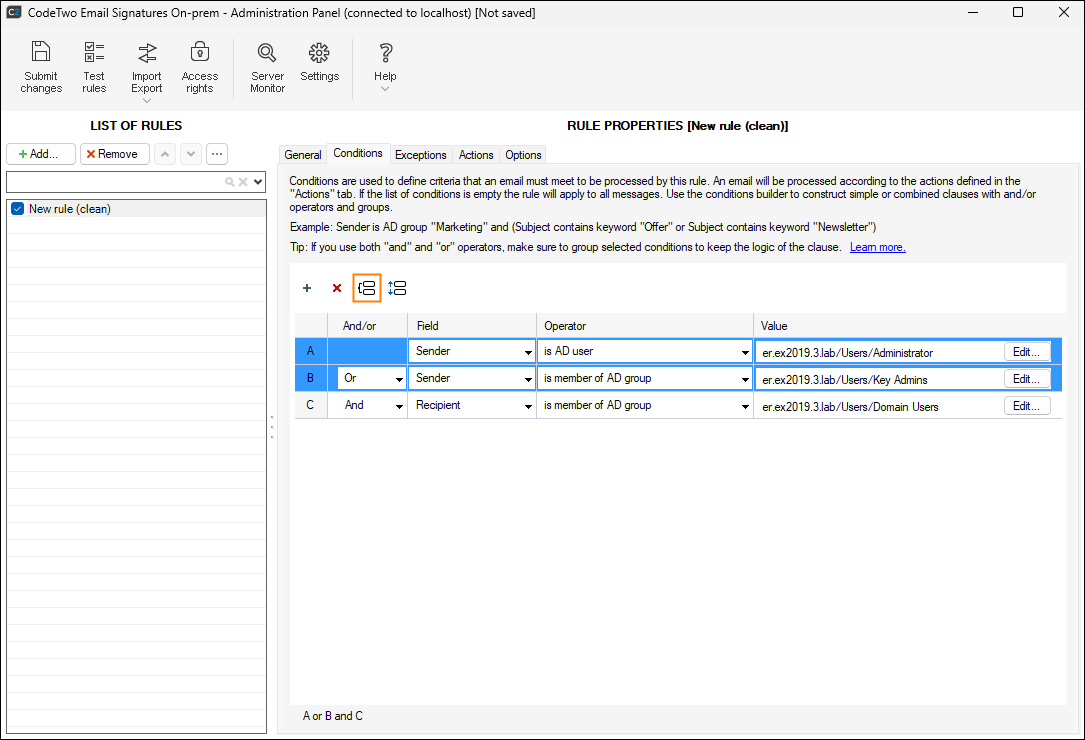Open the Actions tab
This screenshot has width=1085, height=740.
476,155
